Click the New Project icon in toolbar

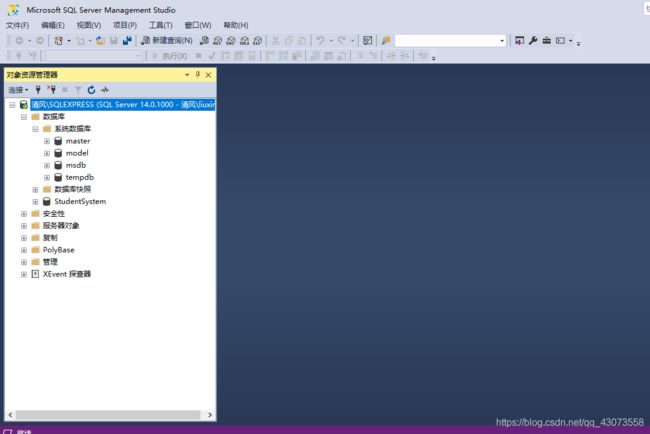point(58,41)
